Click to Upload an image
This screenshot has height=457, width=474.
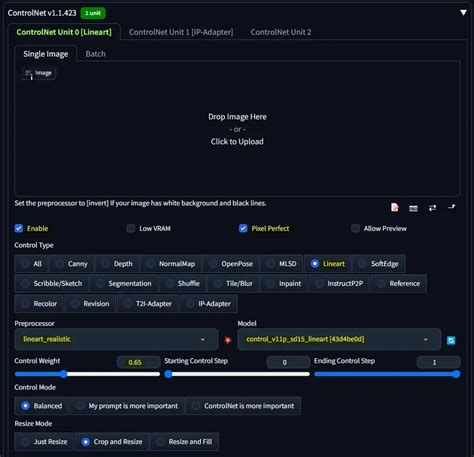pyautogui.click(x=237, y=142)
